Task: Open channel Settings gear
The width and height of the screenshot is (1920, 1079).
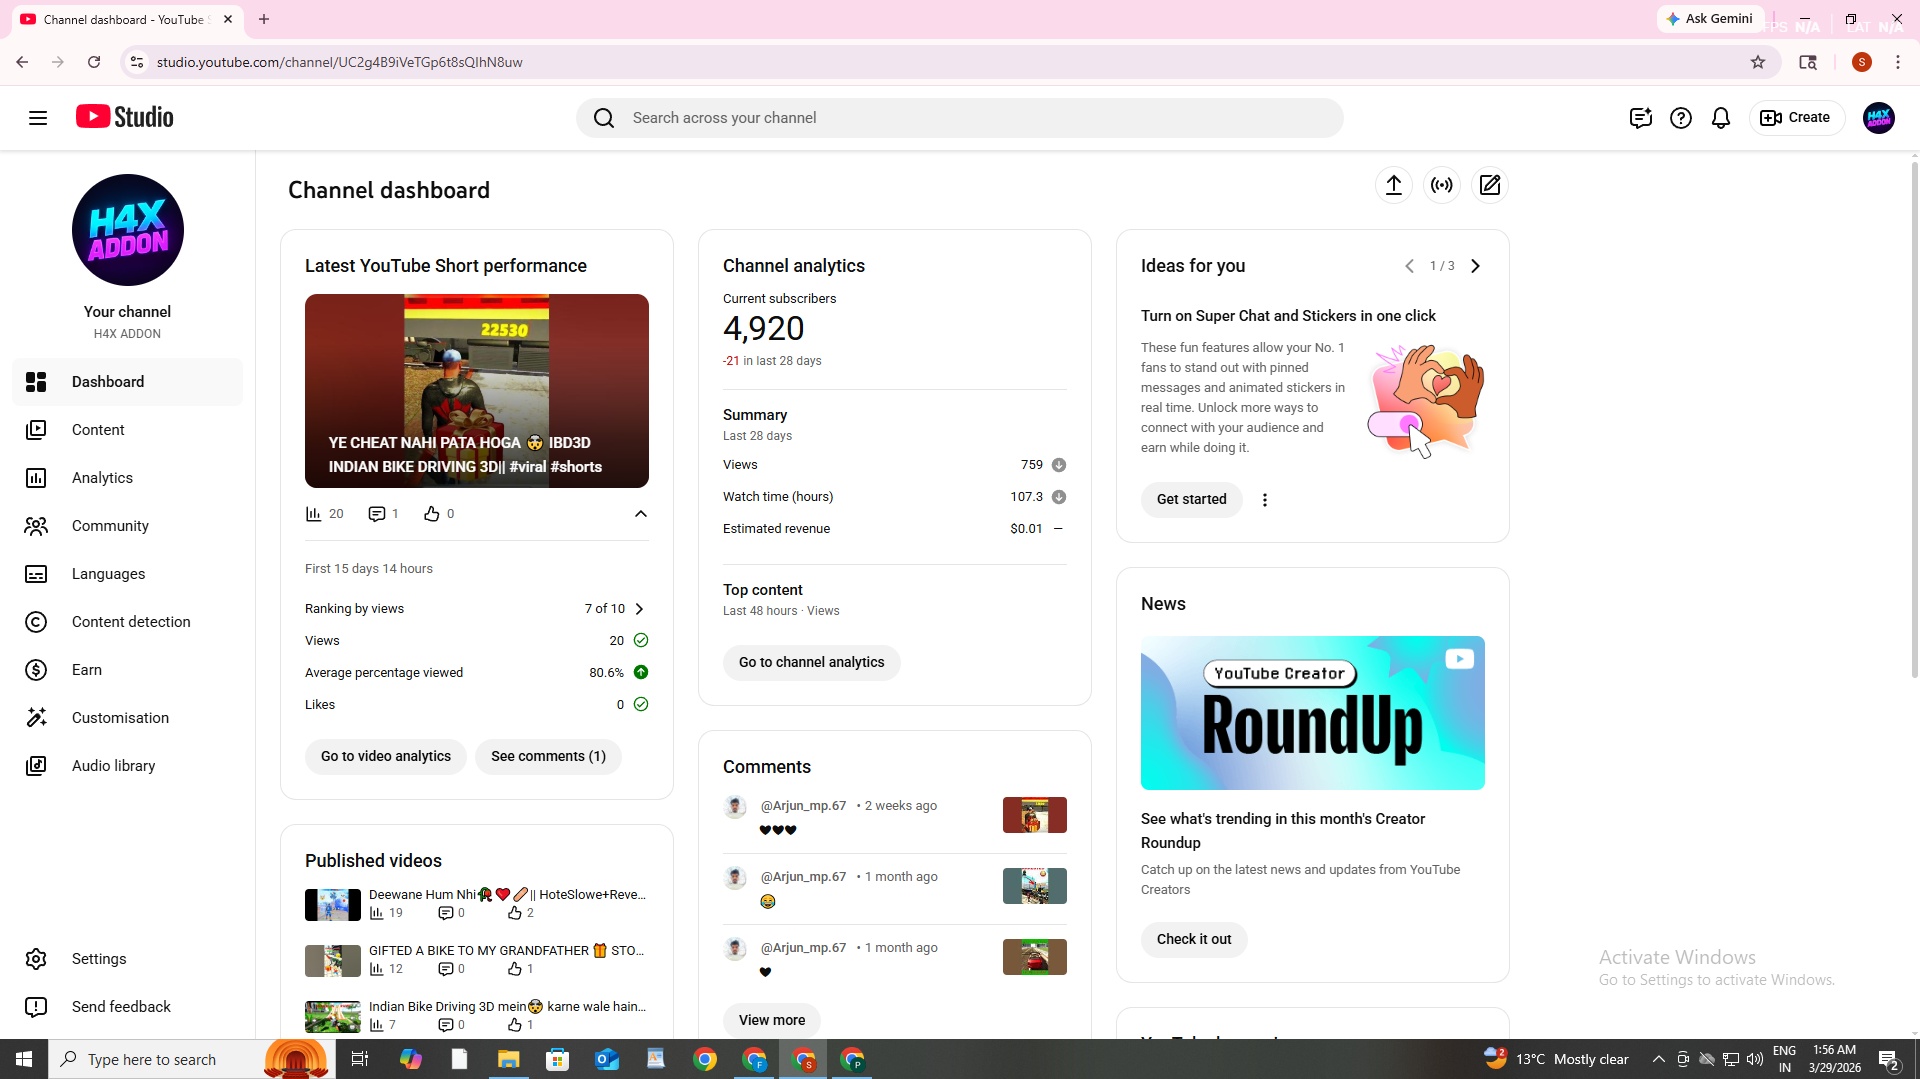Action: [99, 958]
